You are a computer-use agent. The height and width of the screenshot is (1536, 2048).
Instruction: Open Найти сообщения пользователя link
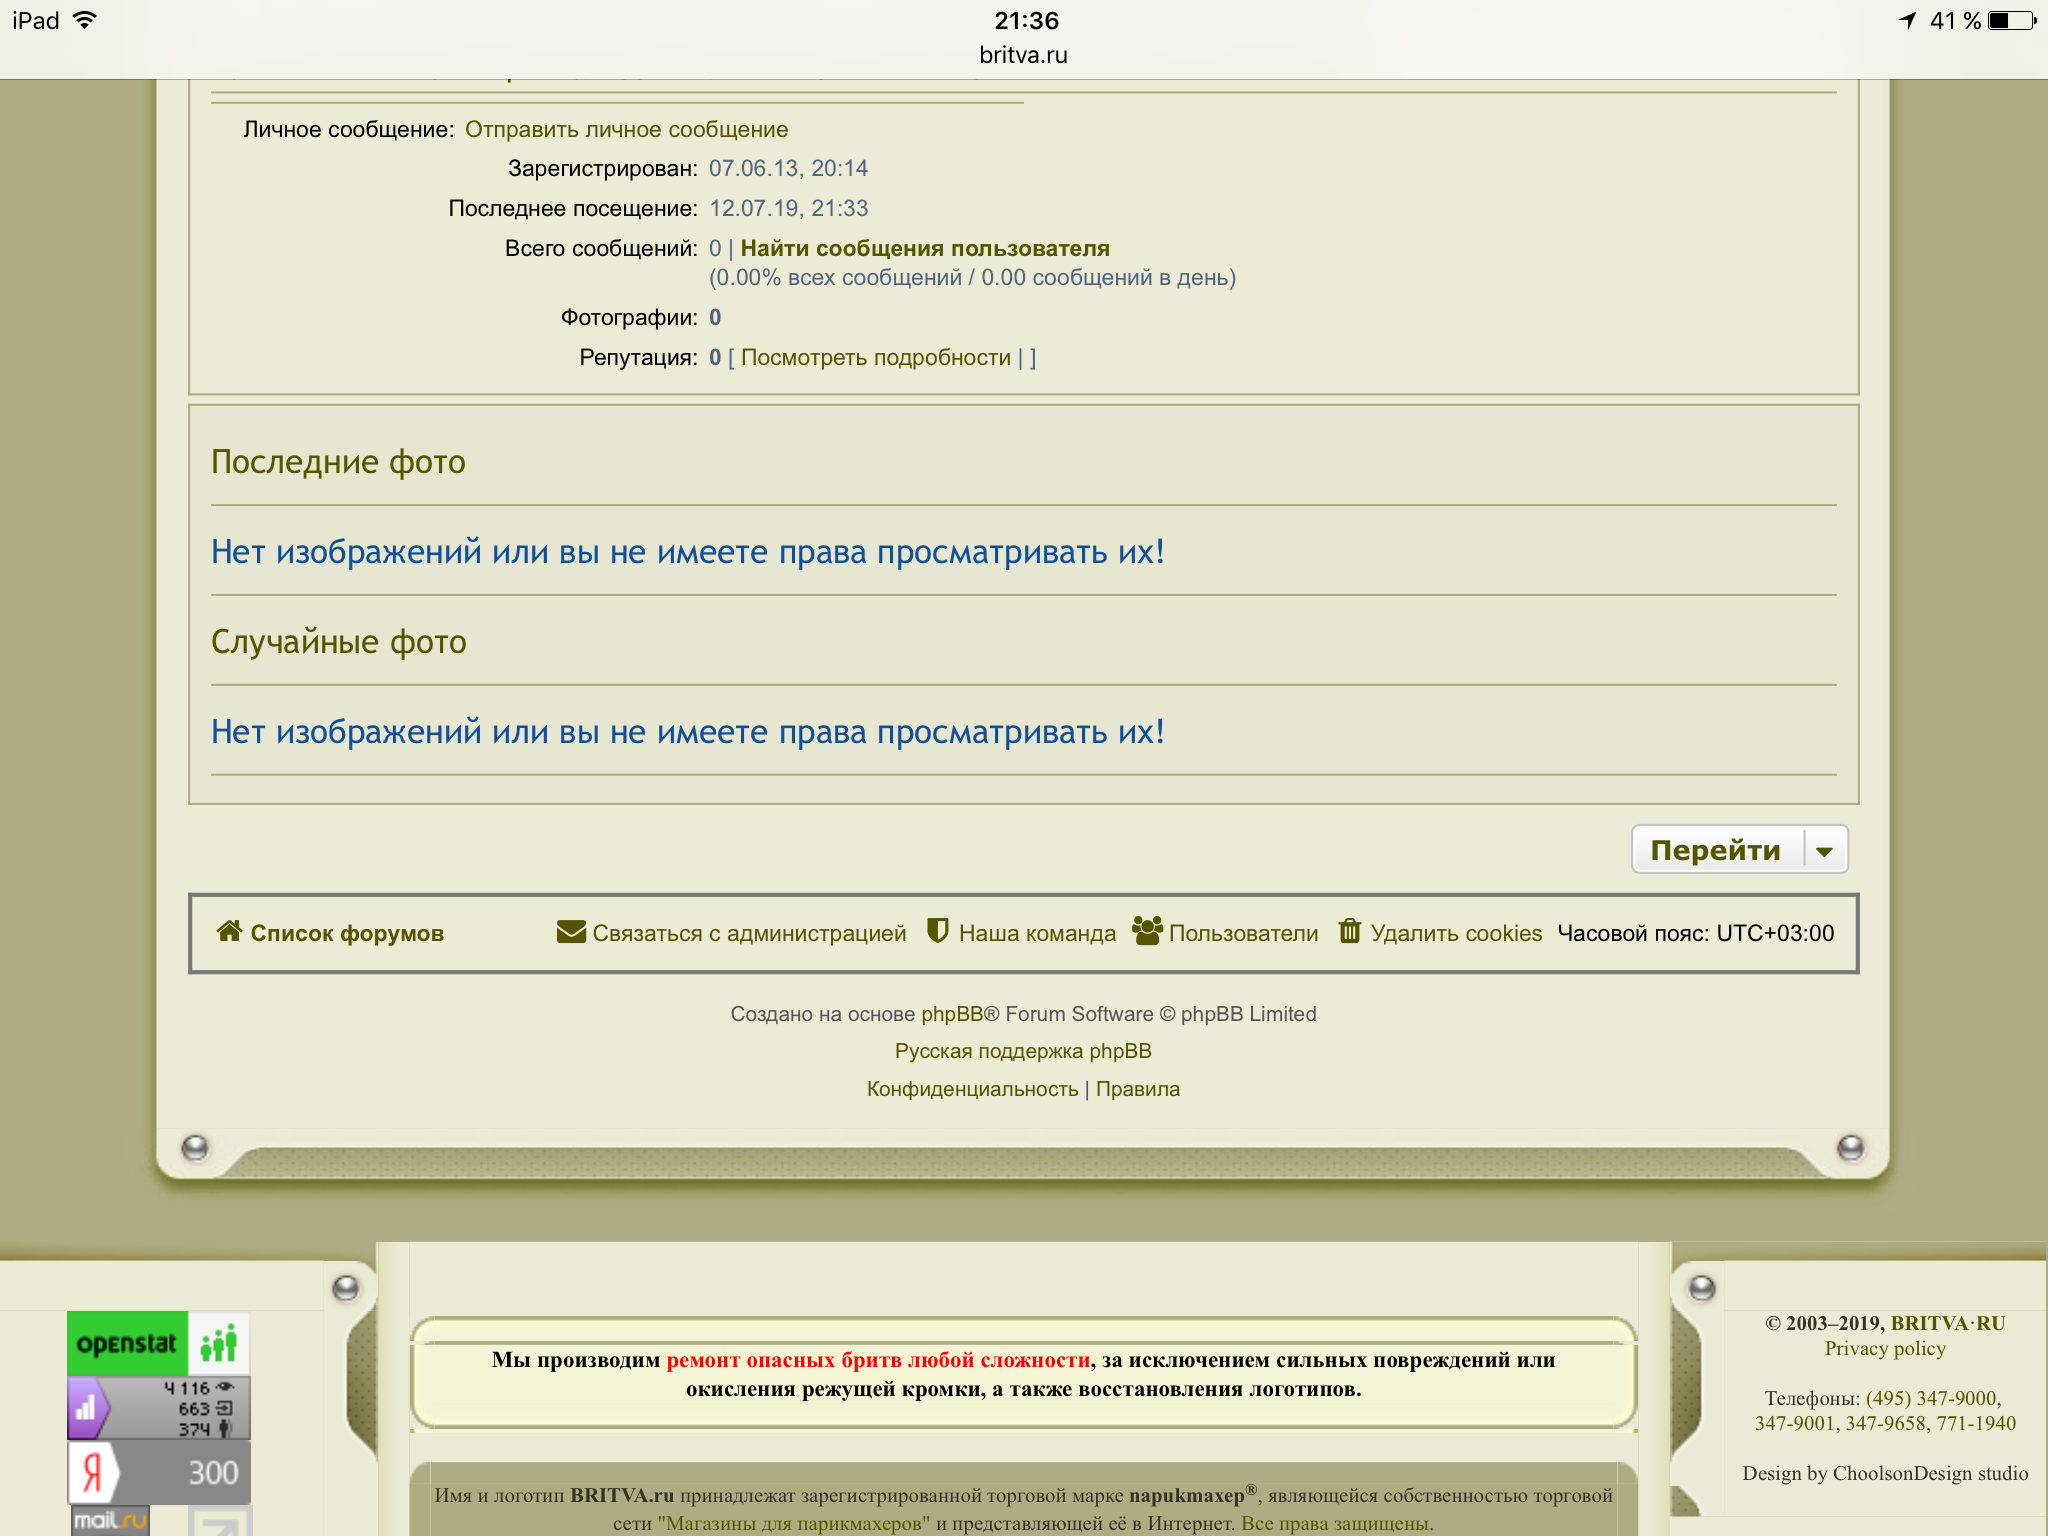[924, 249]
